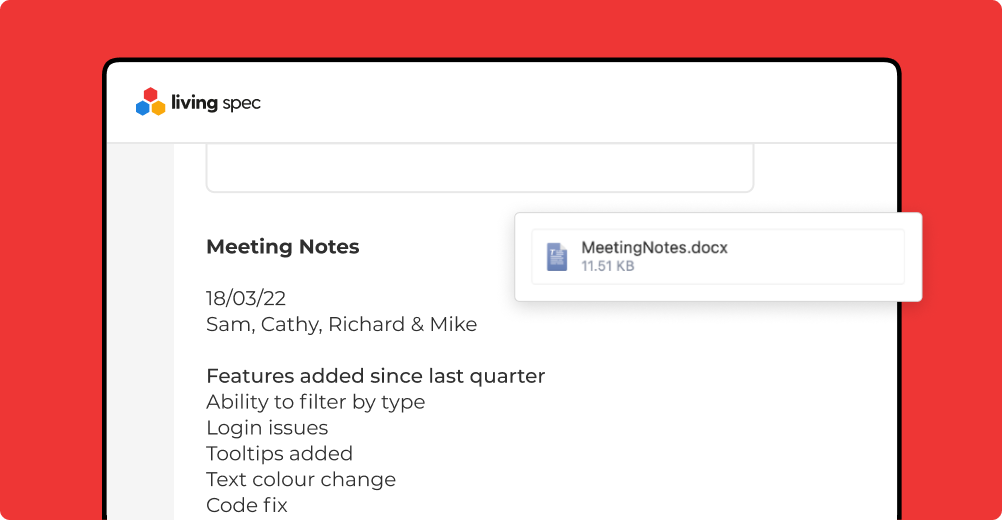Click inside the empty box above Meeting Notes
This screenshot has width=1002, height=520.
(x=479, y=167)
